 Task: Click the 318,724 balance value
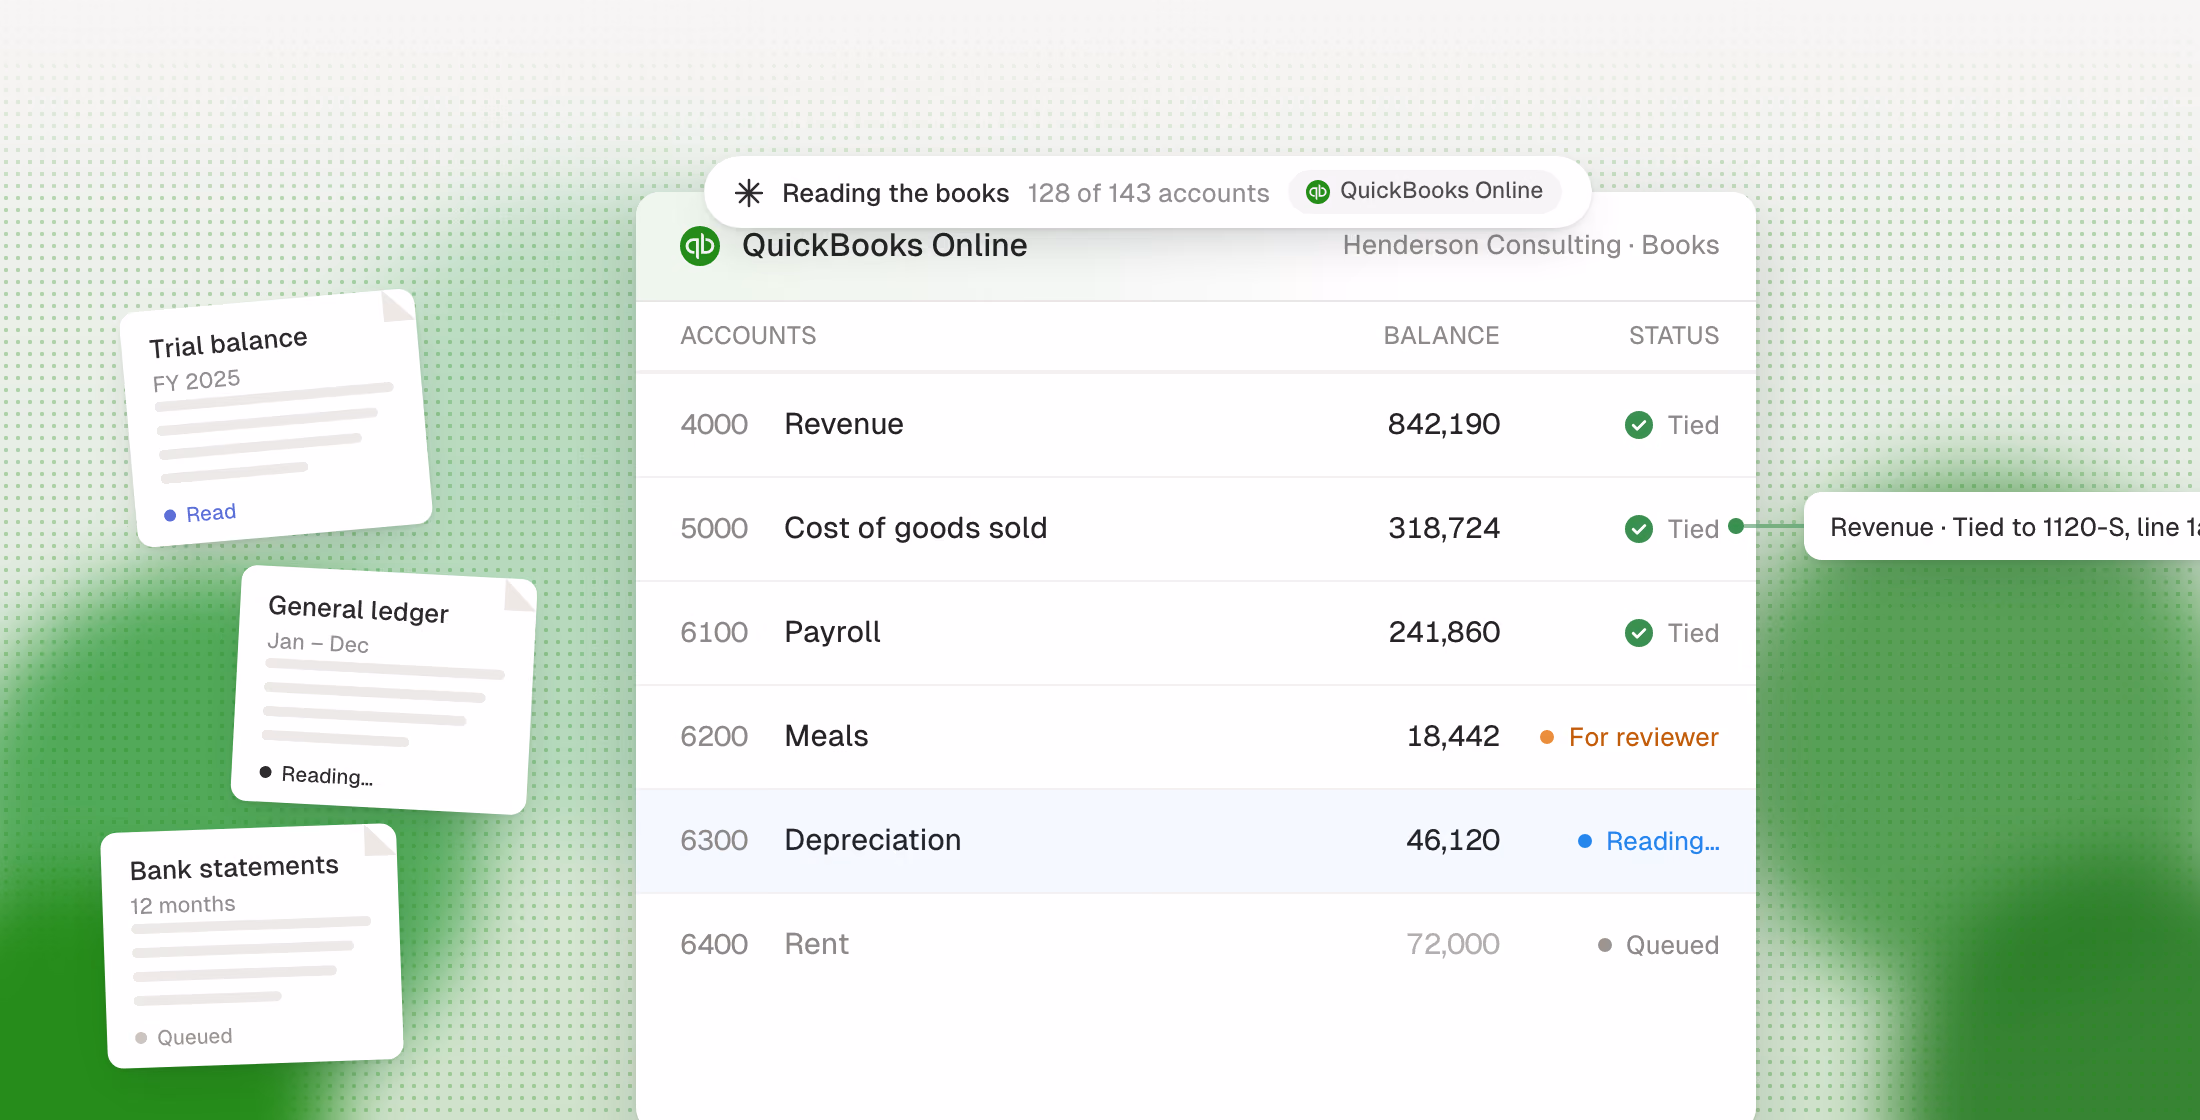point(1444,528)
